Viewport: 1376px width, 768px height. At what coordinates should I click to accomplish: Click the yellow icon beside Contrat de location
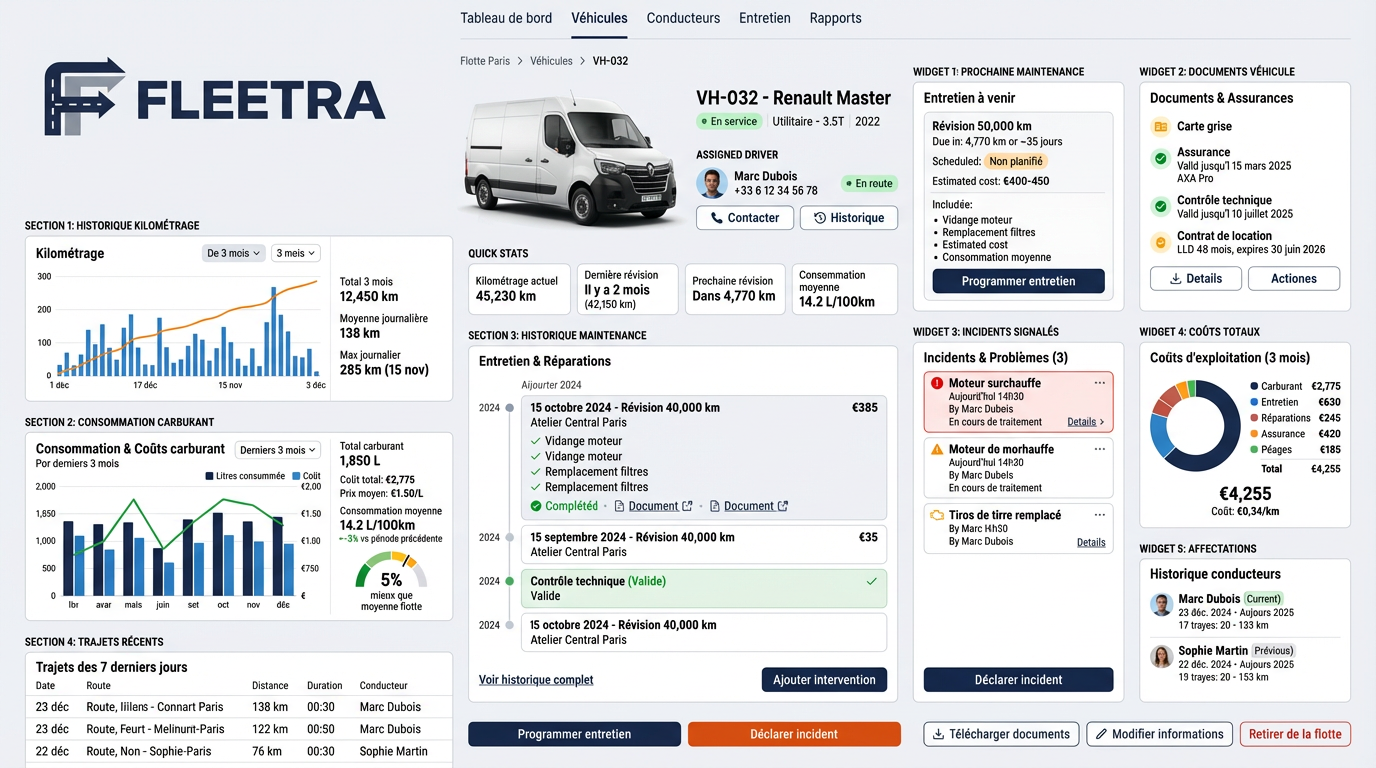(1160, 242)
